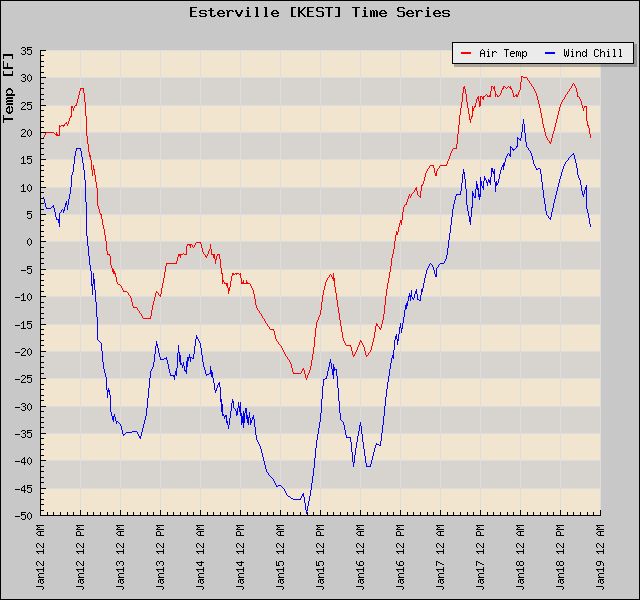This screenshot has width=640, height=600.
Task: Click the 'Air Temp' legend label
Action: coord(503,53)
